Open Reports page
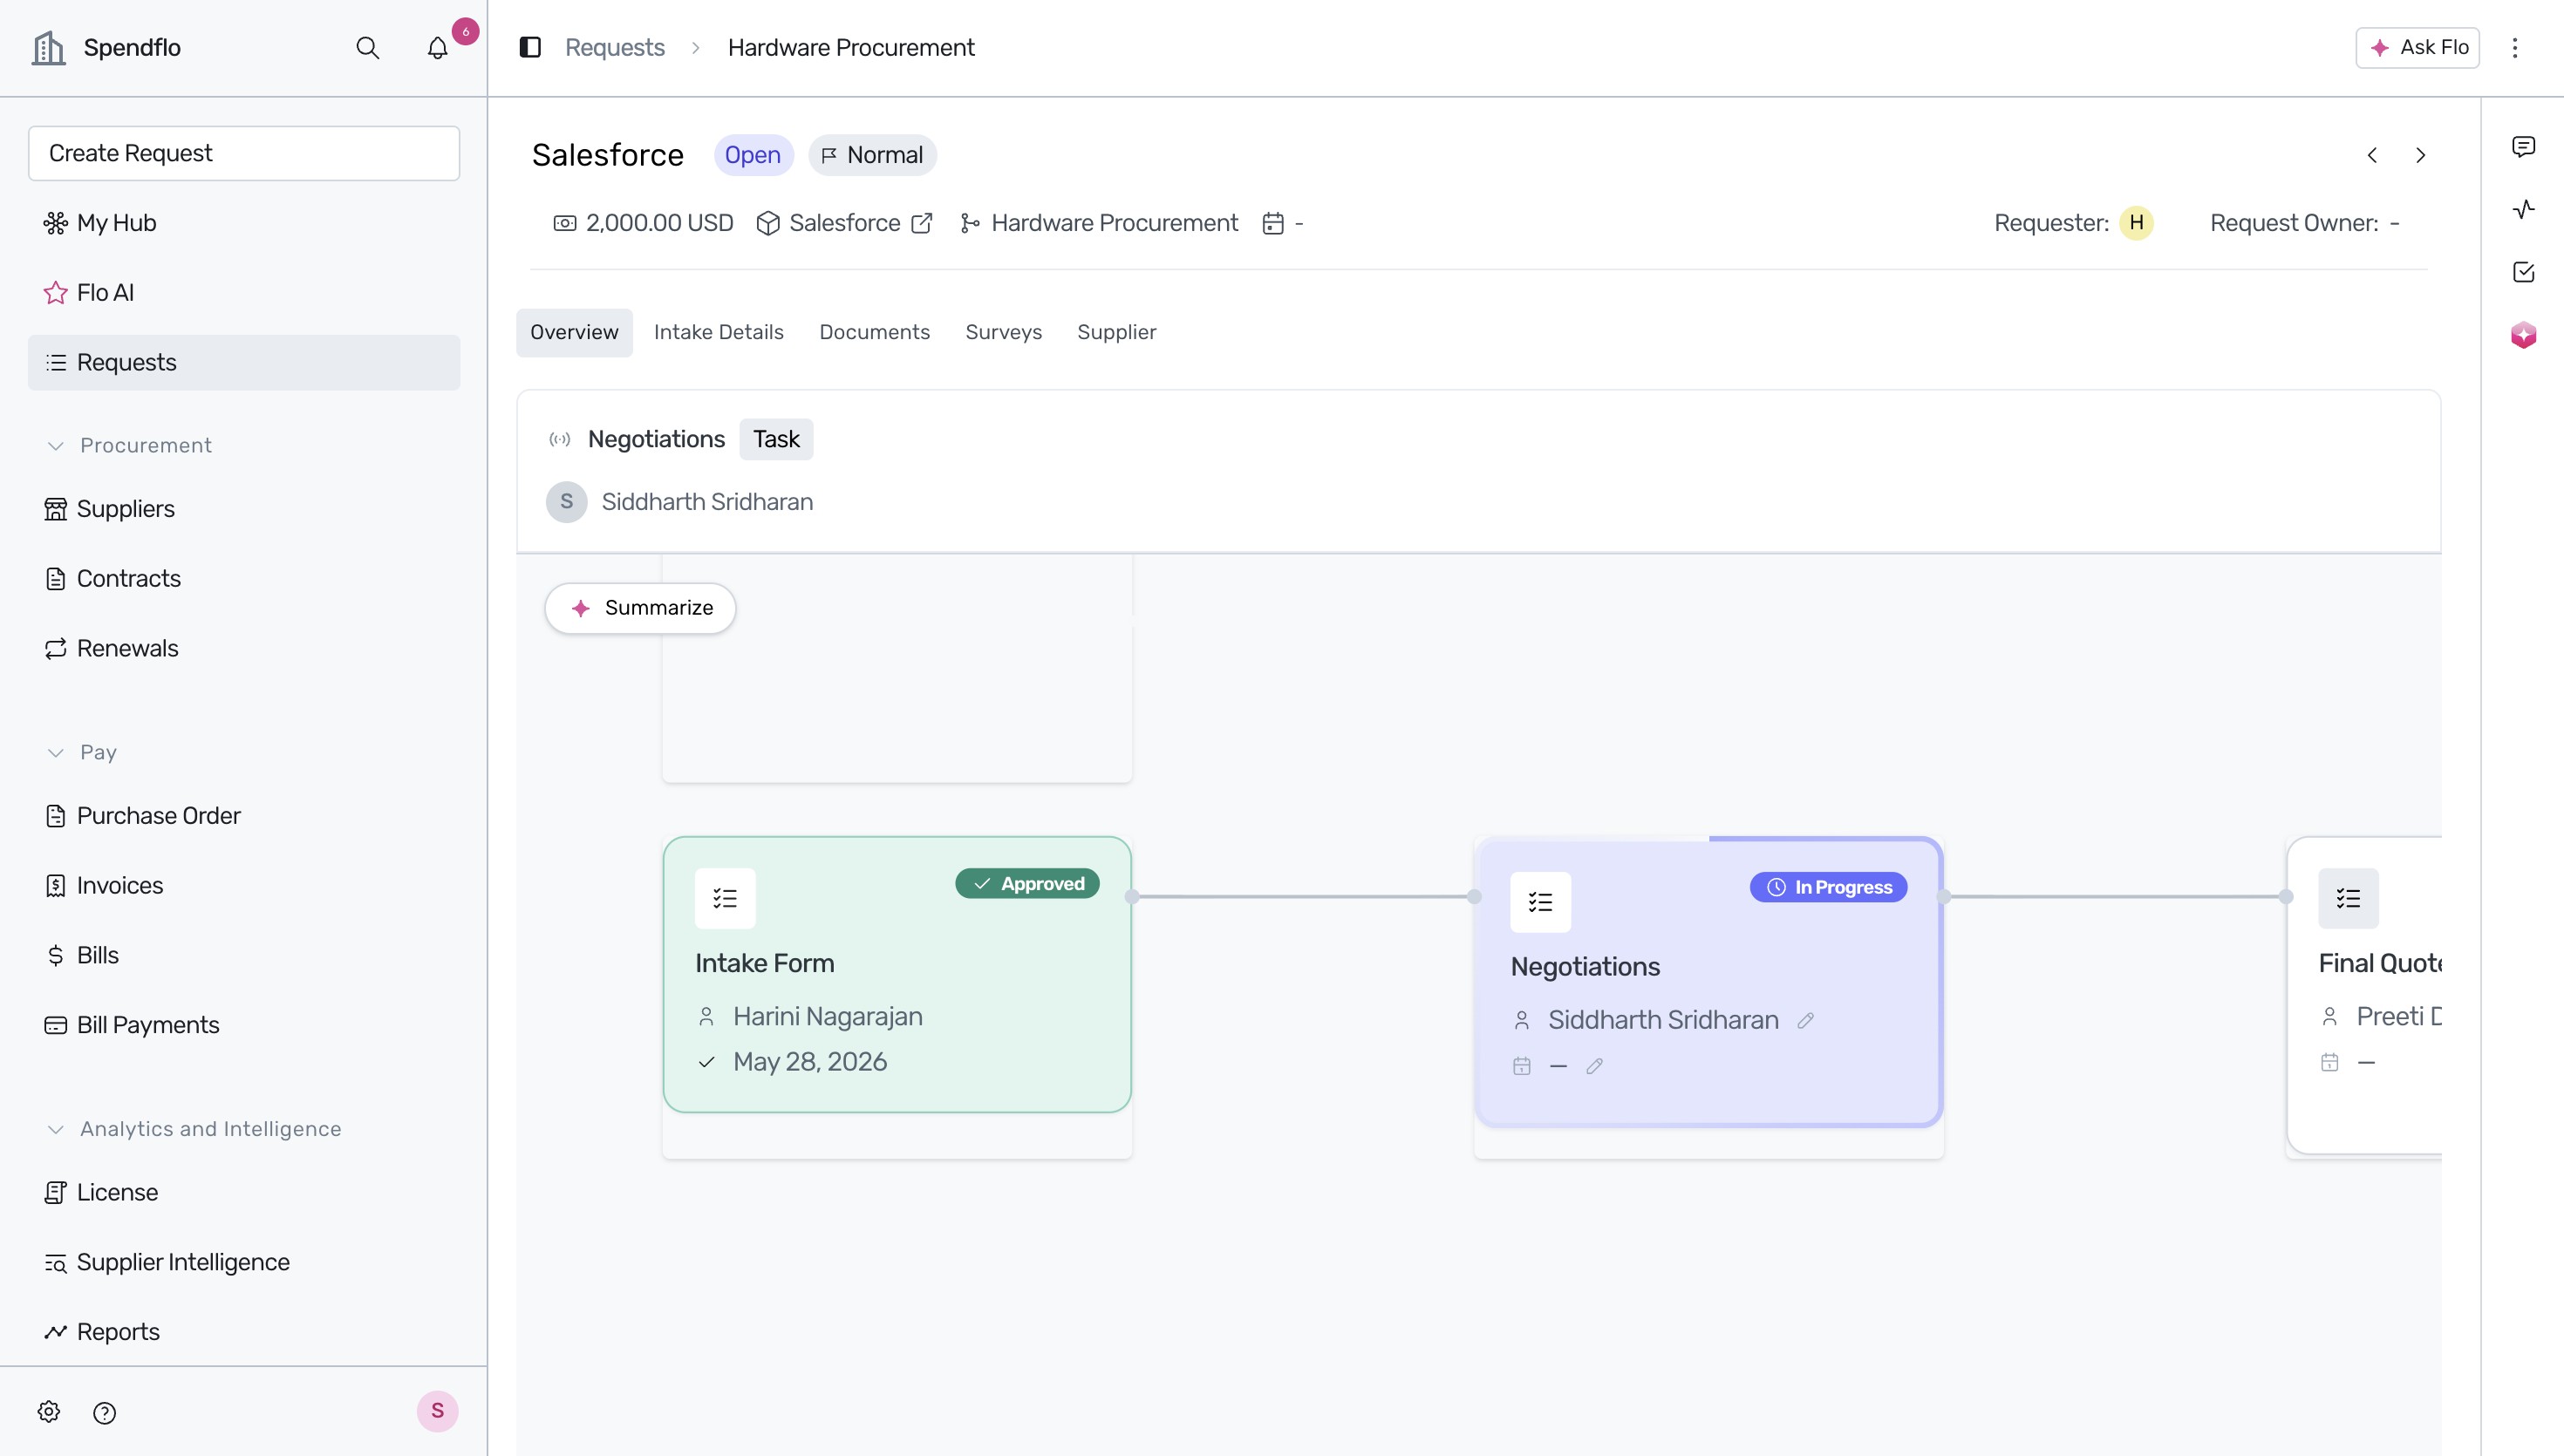This screenshot has width=2564, height=1456. [x=244, y=1333]
